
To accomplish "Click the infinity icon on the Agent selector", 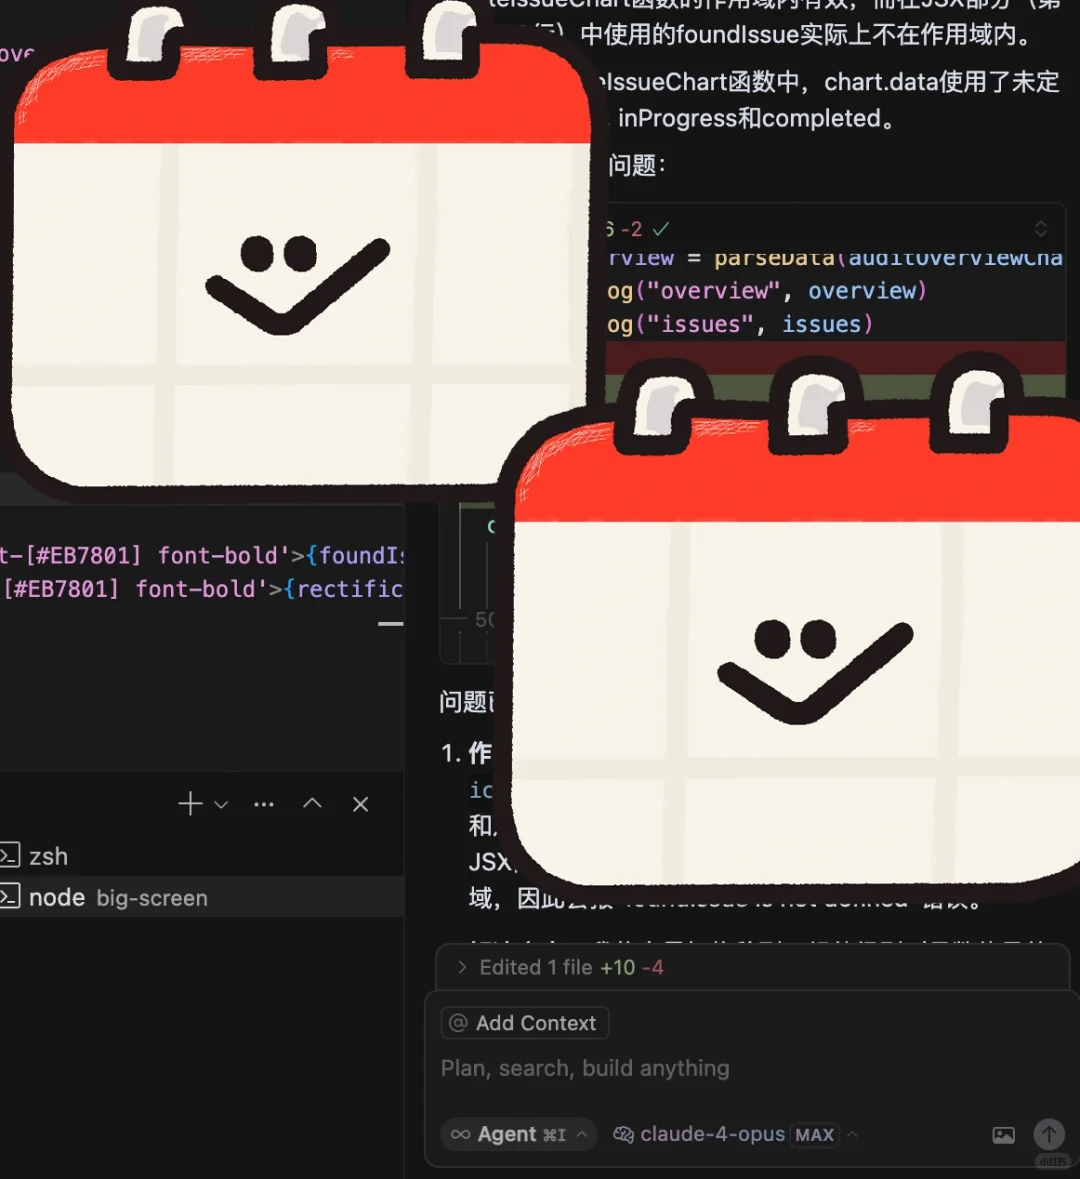I will (460, 1134).
